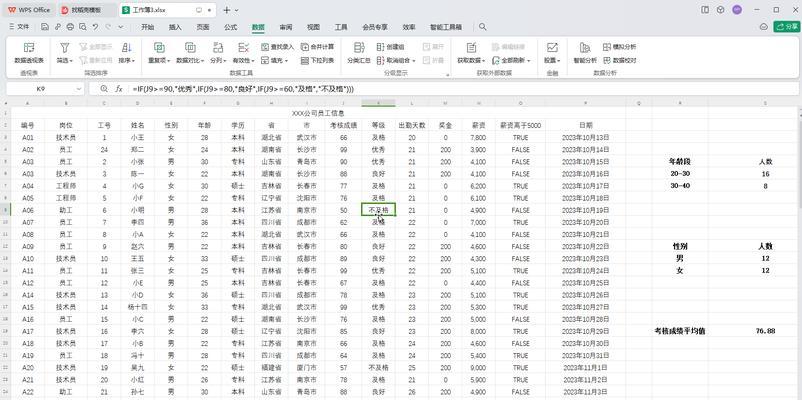
Task: Click the Filter (筛选) funnel icon
Action: [x=65, y=48]
